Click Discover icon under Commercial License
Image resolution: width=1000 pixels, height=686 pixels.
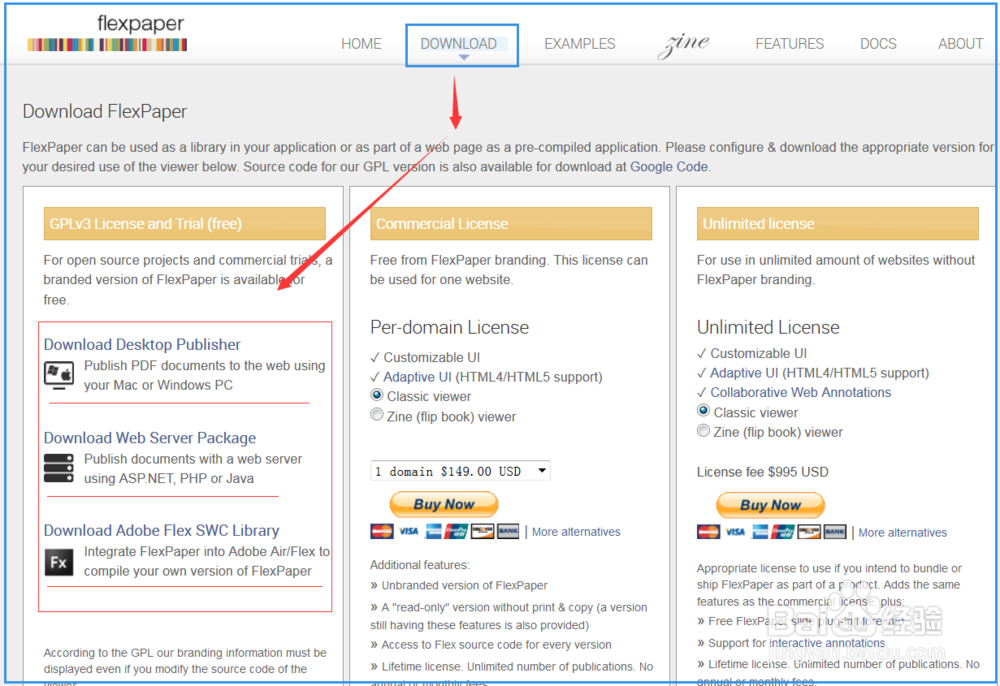tap(482, 531)
